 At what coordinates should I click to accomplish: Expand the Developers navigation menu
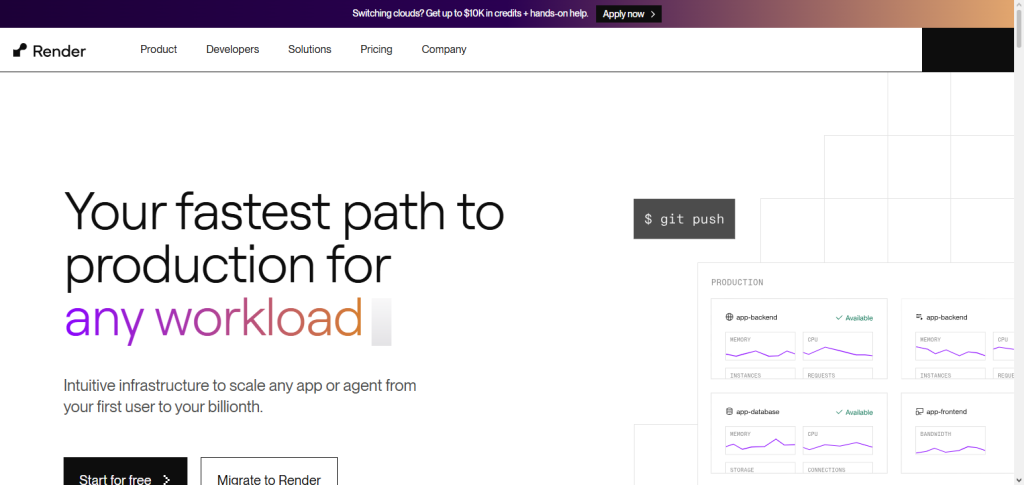tap(232, 50)
